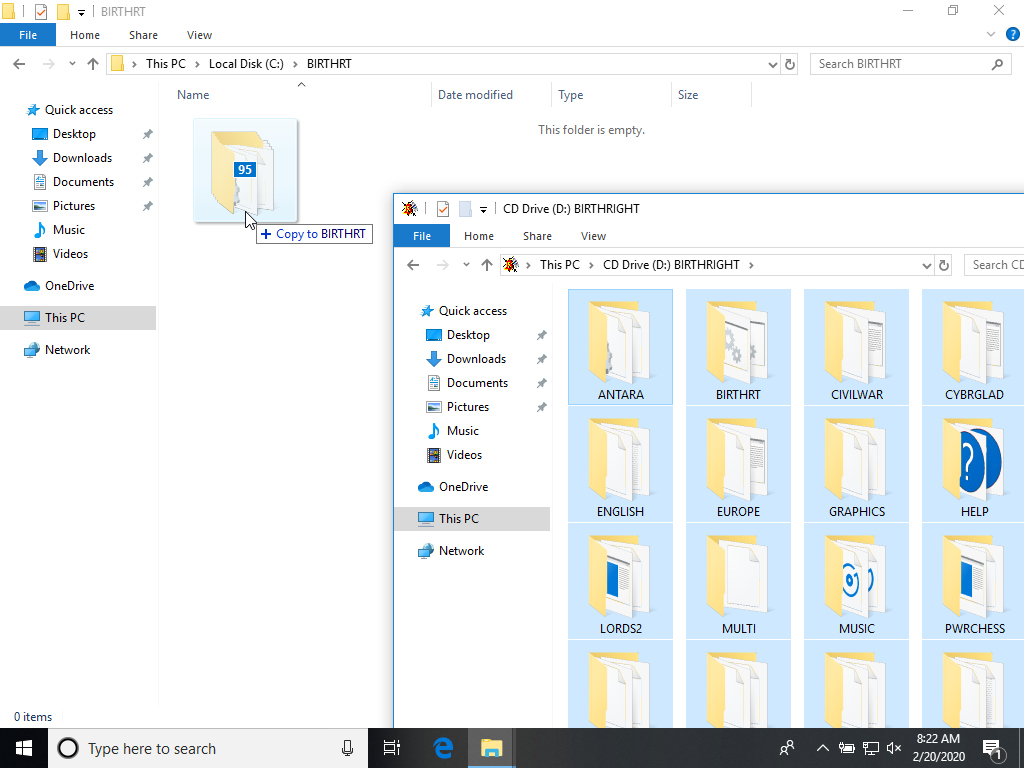Show hidden system tray icons

click(822, 748)
